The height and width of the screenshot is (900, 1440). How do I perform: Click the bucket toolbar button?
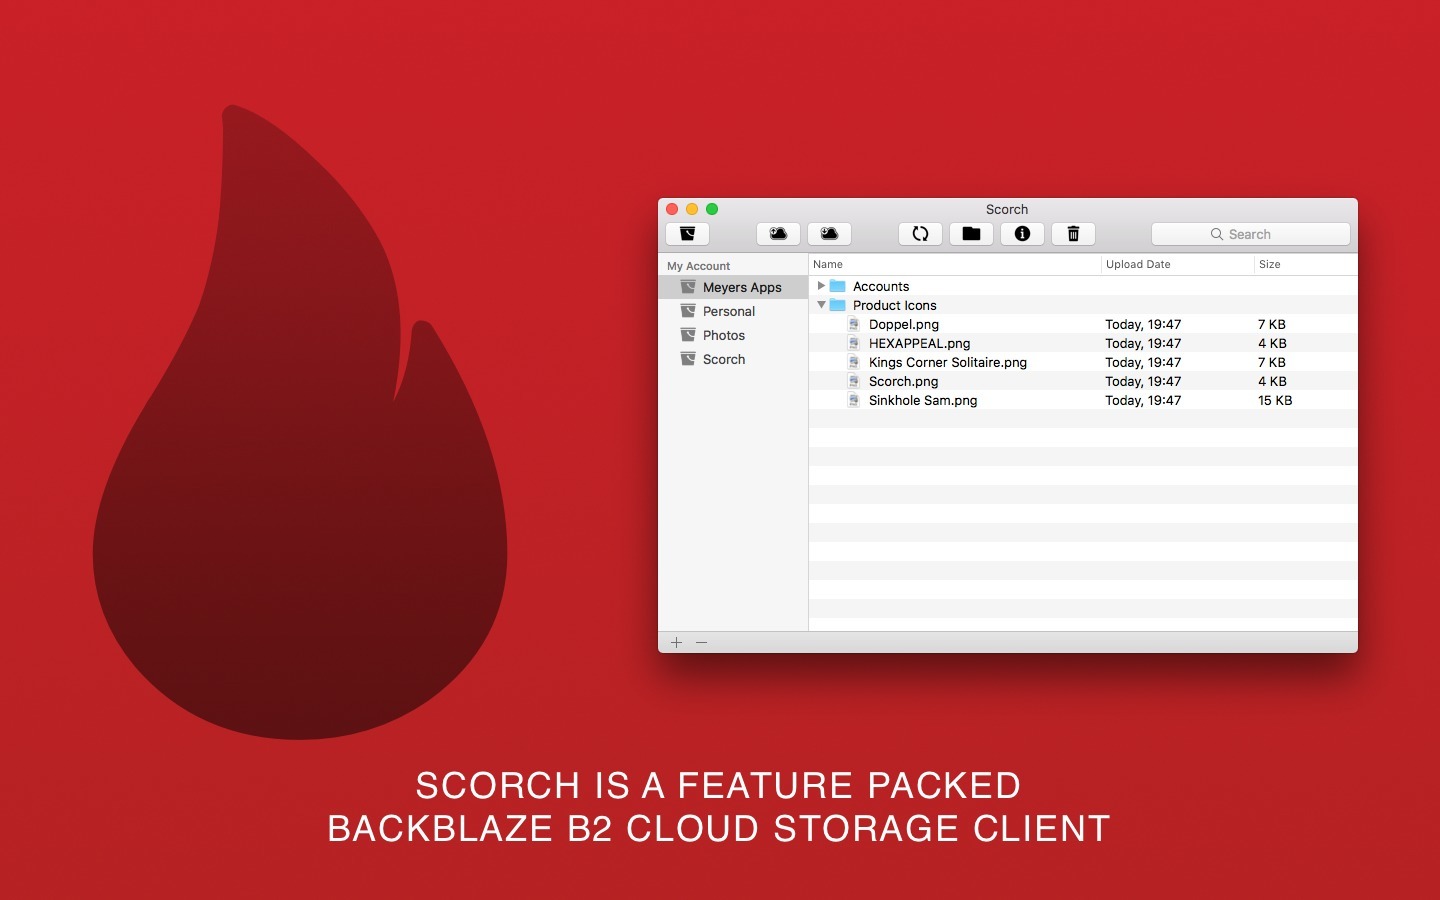coord(687,234)
